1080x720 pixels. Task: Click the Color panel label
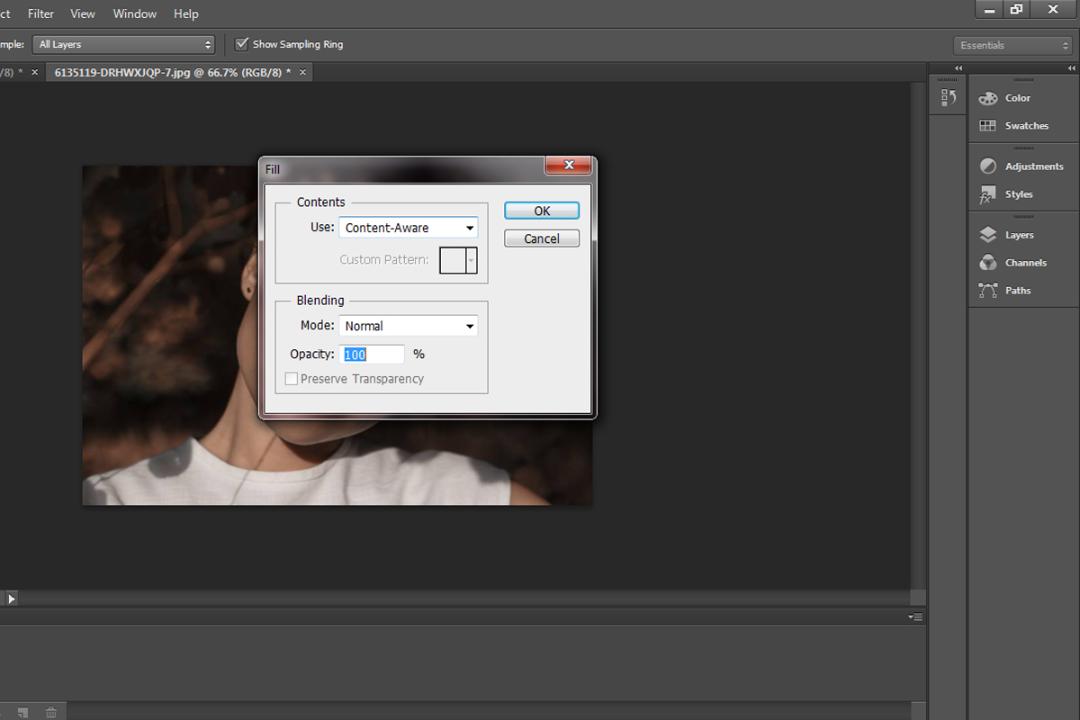(1017, 98)
